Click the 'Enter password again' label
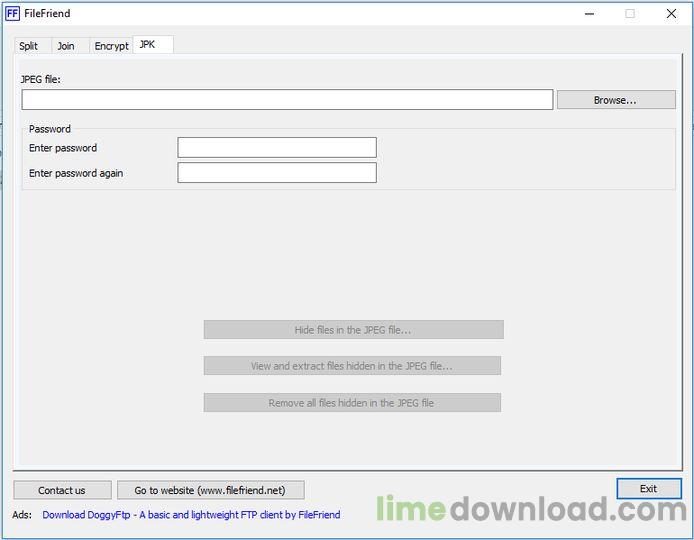The width and height of the screenshot is (694, 540). pyautogui.click(x=76, y=173)
